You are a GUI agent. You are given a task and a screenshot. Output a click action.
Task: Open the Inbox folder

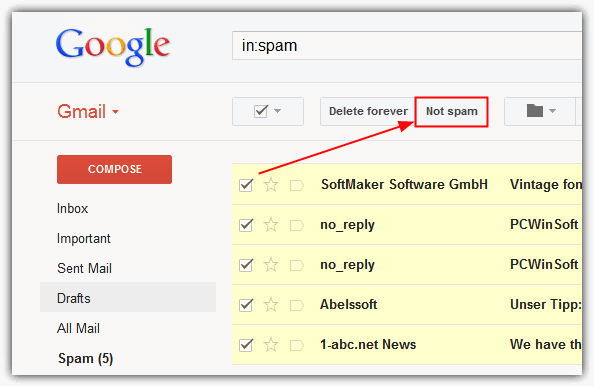(x=72, y=208)
